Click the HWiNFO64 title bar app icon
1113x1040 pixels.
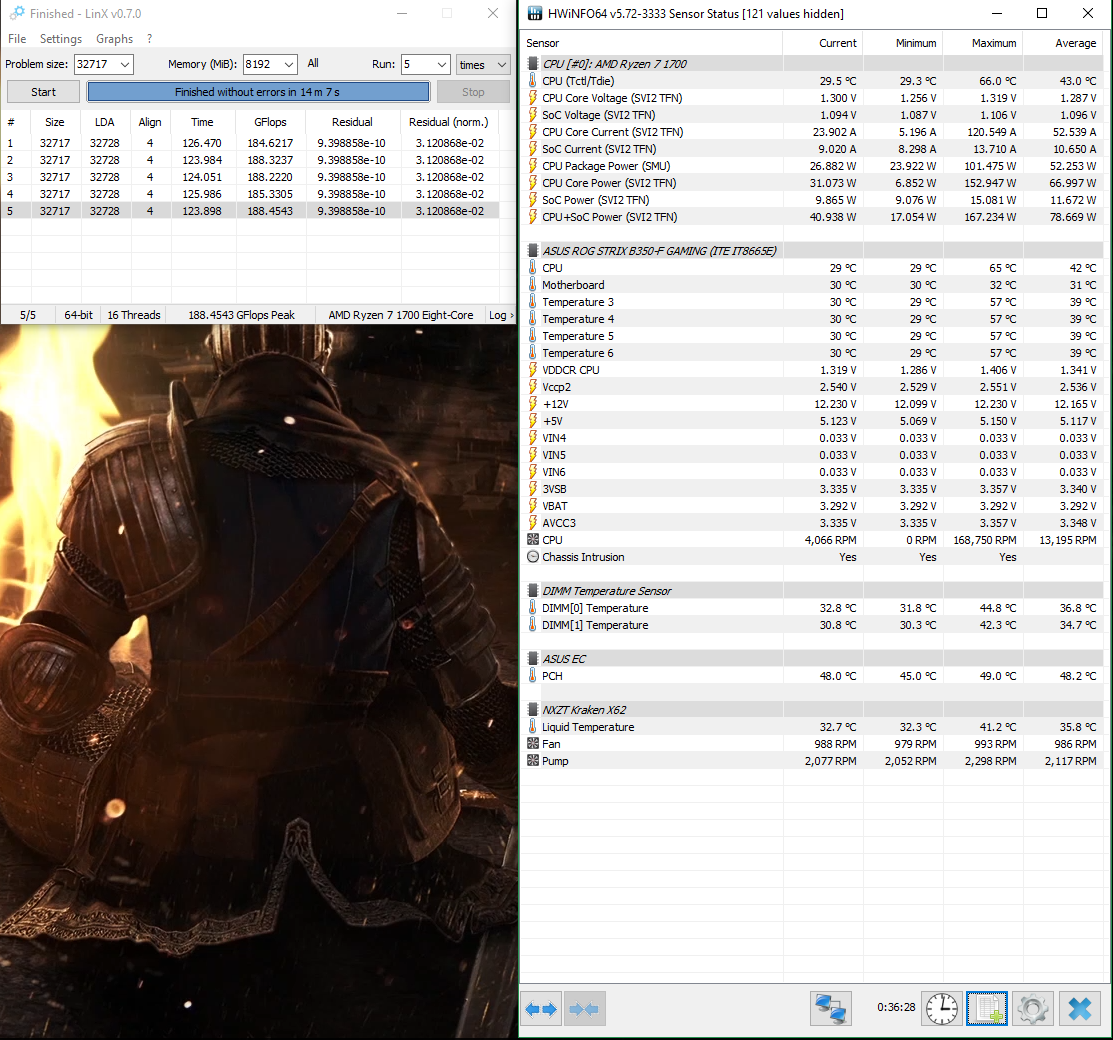pos(535,14)
